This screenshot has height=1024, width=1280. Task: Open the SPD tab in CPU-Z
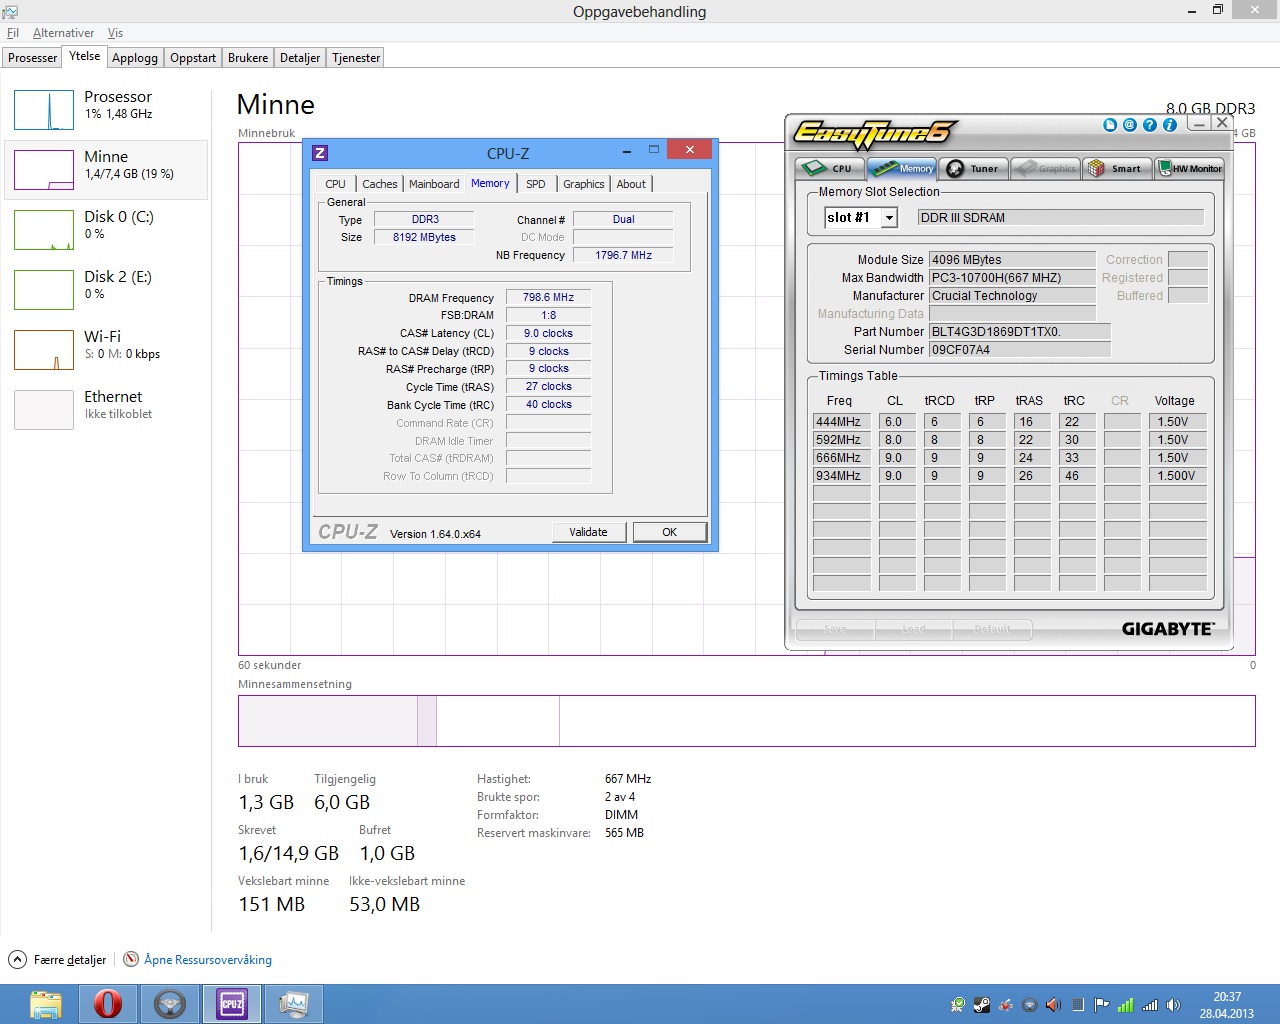click(536, 184)
